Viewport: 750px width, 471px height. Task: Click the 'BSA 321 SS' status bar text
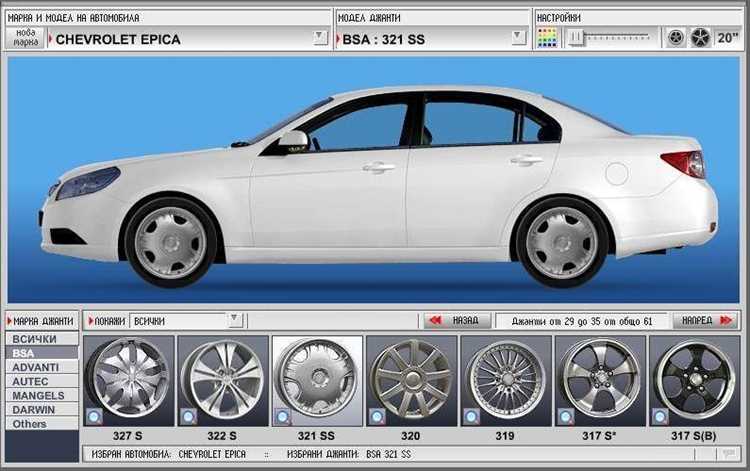coord(388,454)
